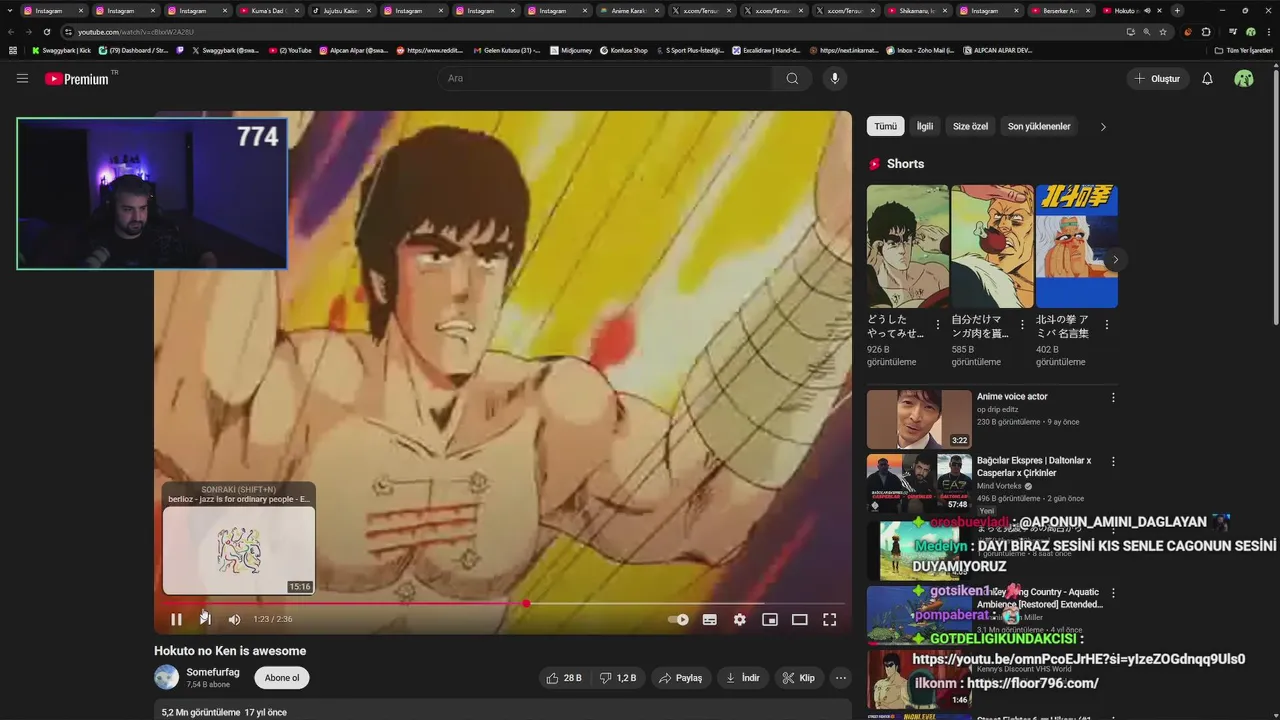Focus the Ara search field

coord(605,78)
